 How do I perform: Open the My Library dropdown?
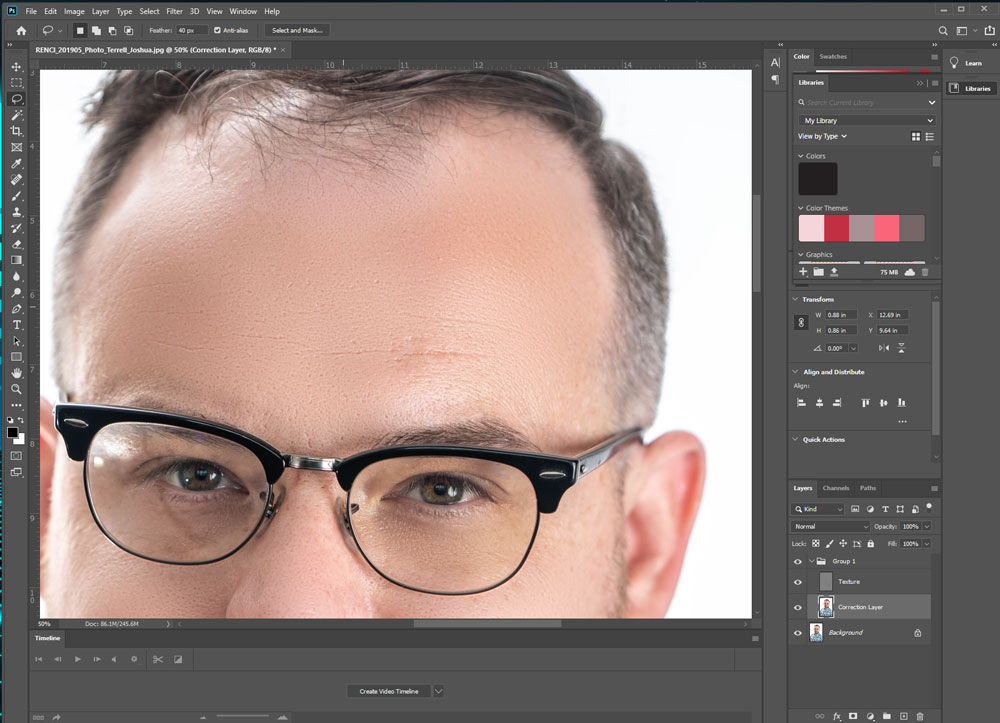pyautogui.click(x=868, y=121)
